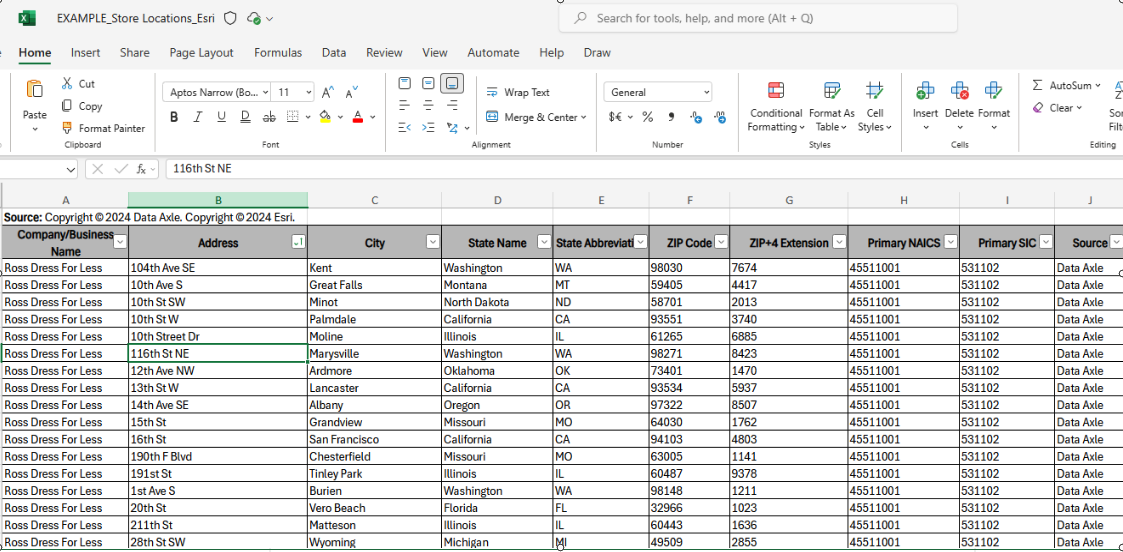Toggle Wrap Text on selected cell
Viewport: 1123px width, 552px height.
pos(518,92)
